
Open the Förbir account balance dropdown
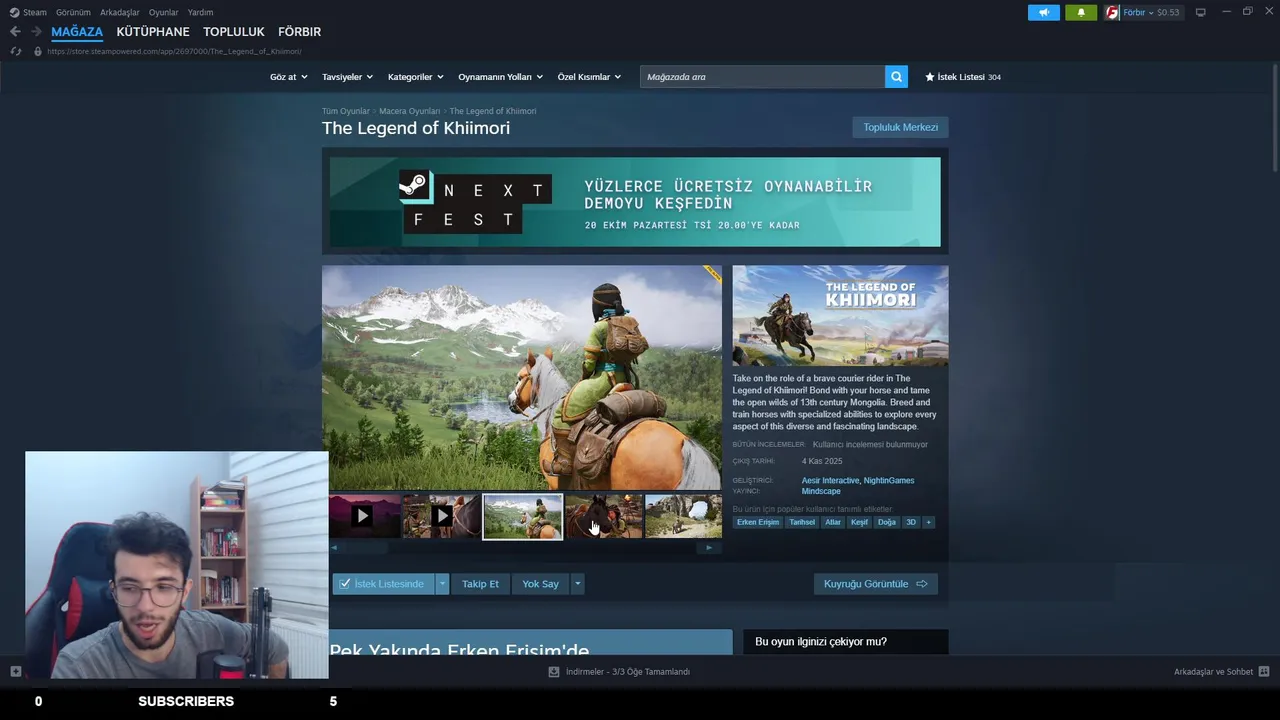(x=1151, y=12)
